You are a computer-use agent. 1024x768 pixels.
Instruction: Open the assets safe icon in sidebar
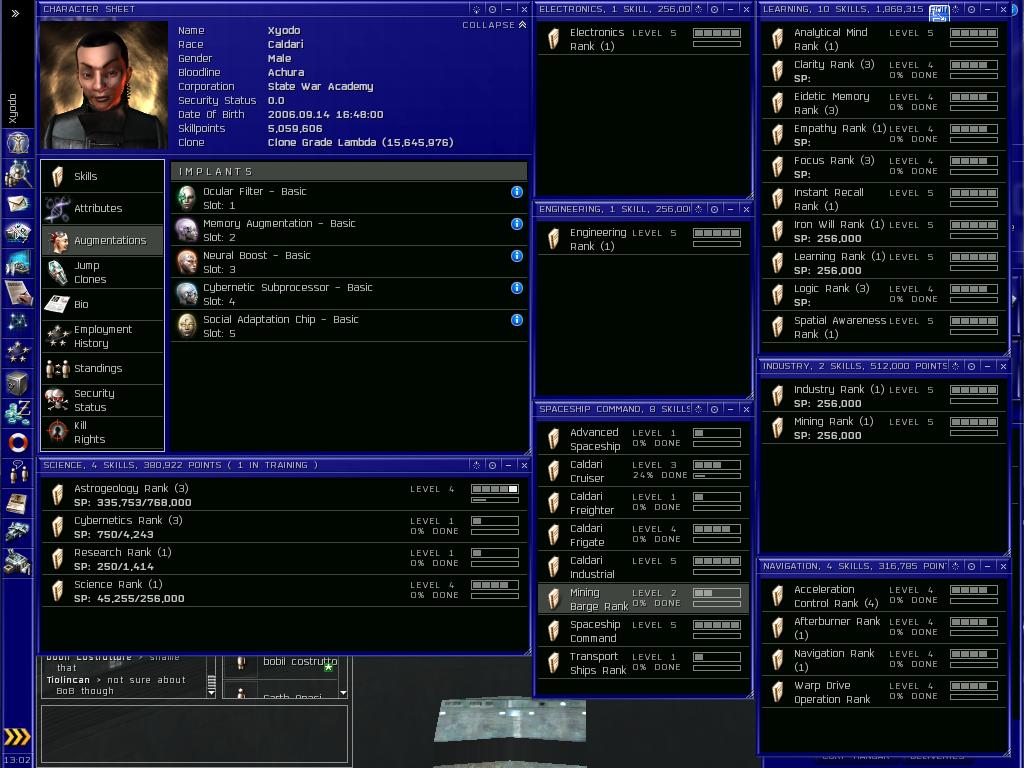(18, 383)
